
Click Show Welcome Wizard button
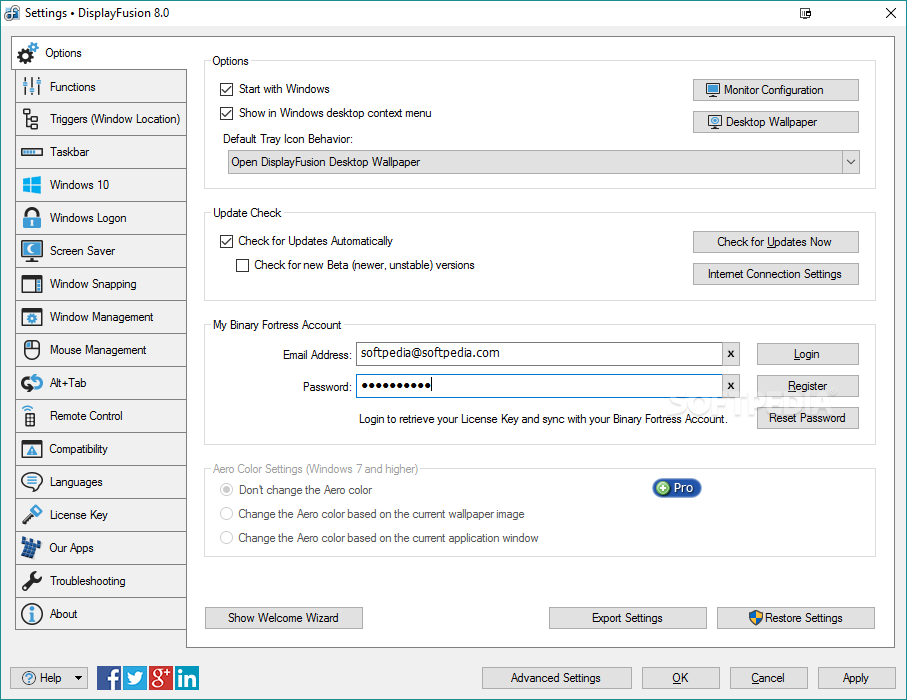click(283, 618)
